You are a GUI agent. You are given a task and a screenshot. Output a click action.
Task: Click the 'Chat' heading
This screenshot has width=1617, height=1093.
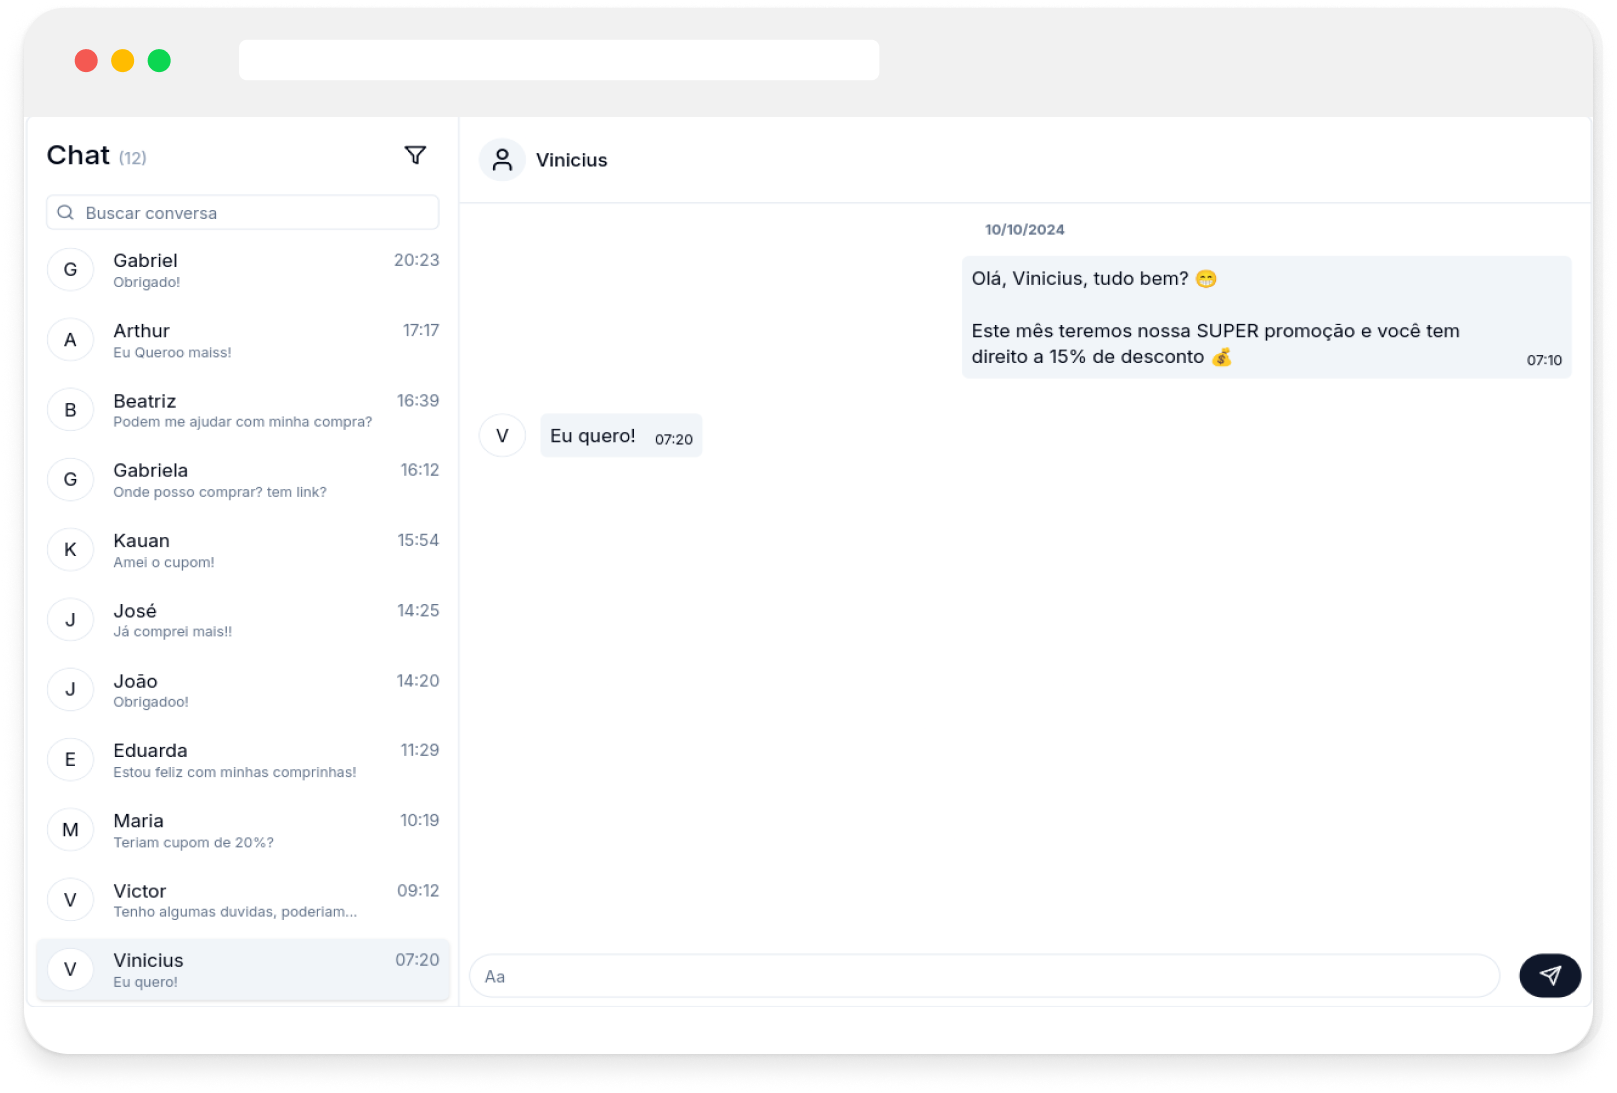pos(78,155)
